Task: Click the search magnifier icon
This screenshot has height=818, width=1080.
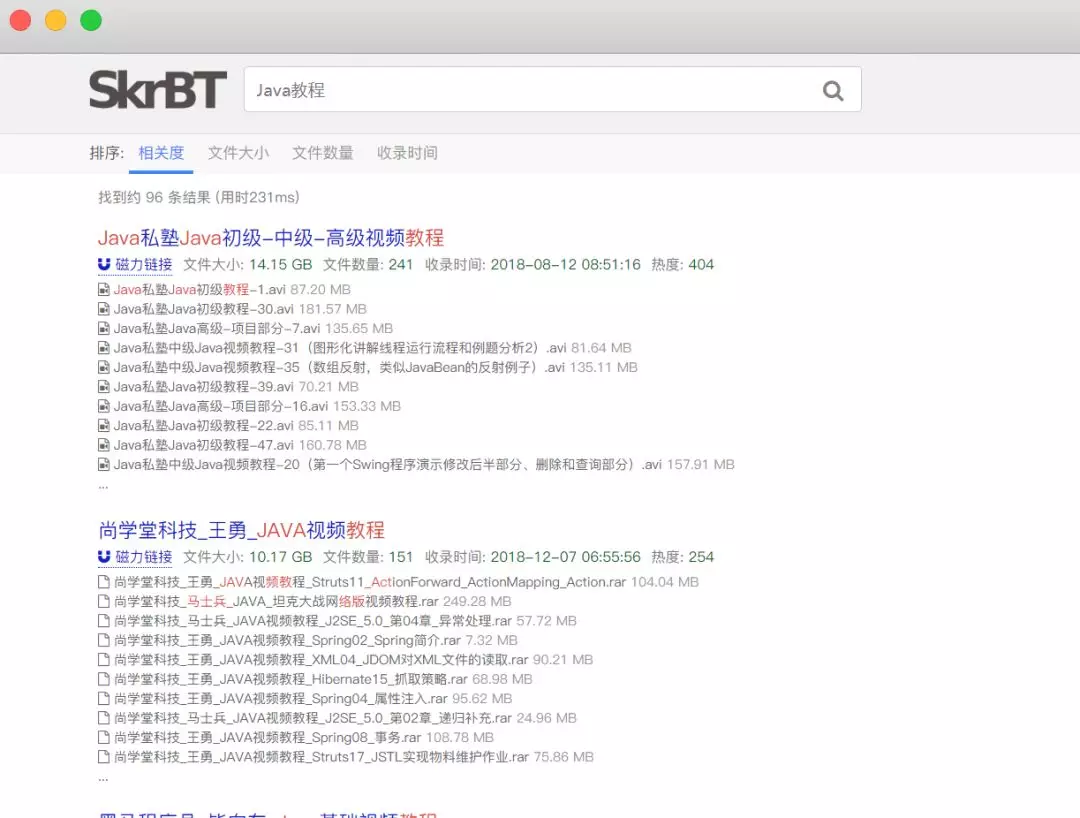Action: (833, 90)
